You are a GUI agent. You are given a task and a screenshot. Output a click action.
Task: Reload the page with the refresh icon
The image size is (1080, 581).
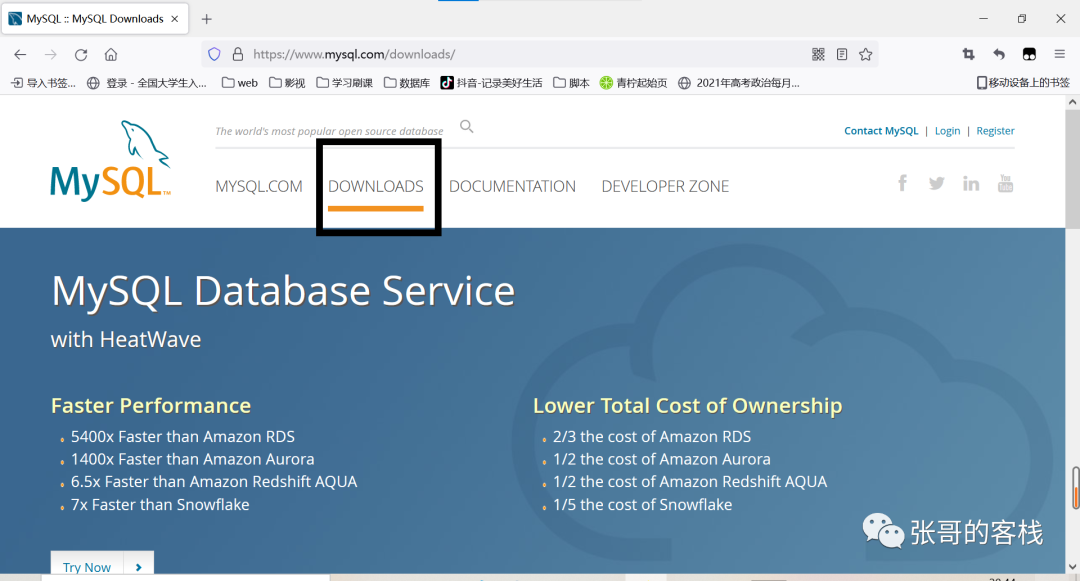click(x=81, y=54)
